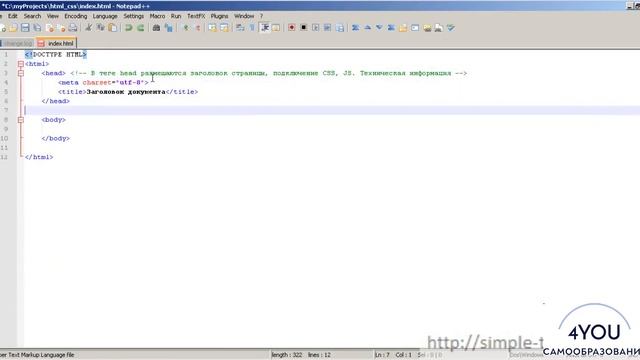Save the current file using the toolbar
Screen dimensions: 640x360
pyautogui.click(x=25, y=28)
